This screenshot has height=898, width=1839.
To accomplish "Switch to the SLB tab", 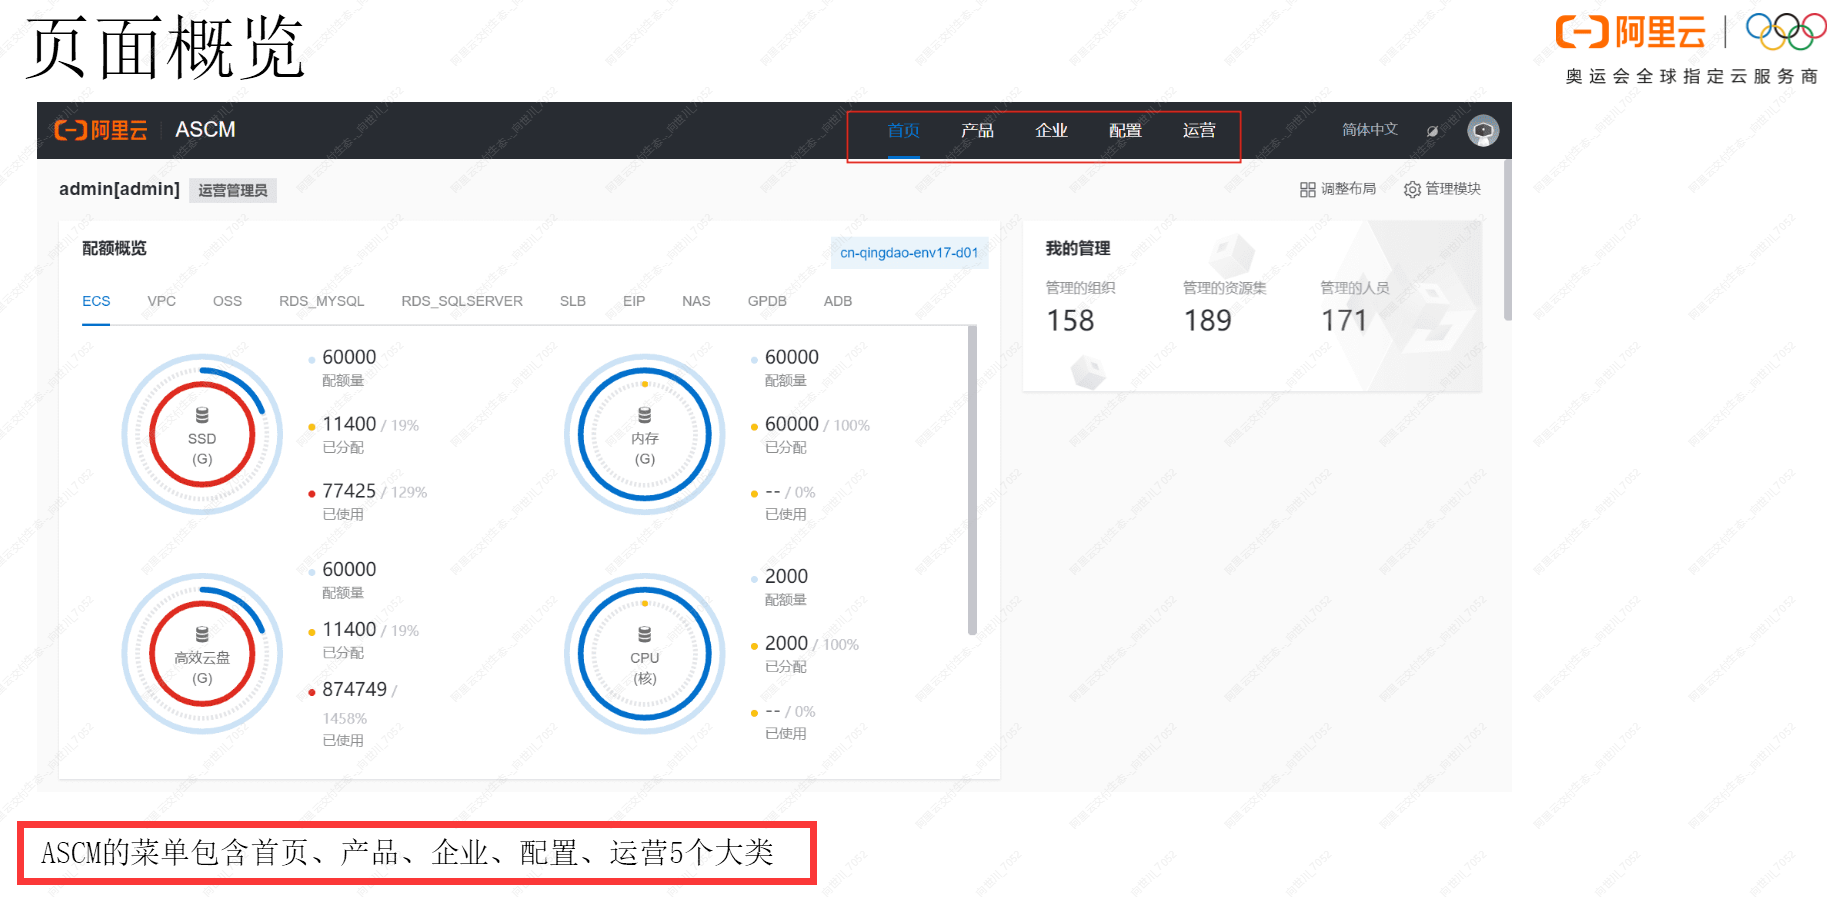I will [573, 301].
